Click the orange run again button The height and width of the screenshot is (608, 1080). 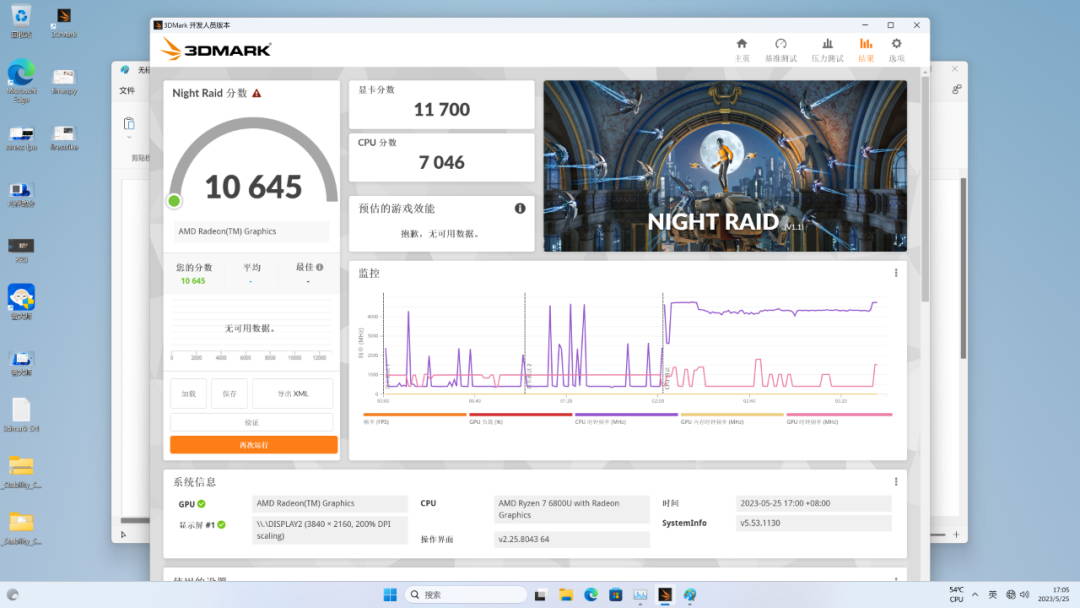253,445
